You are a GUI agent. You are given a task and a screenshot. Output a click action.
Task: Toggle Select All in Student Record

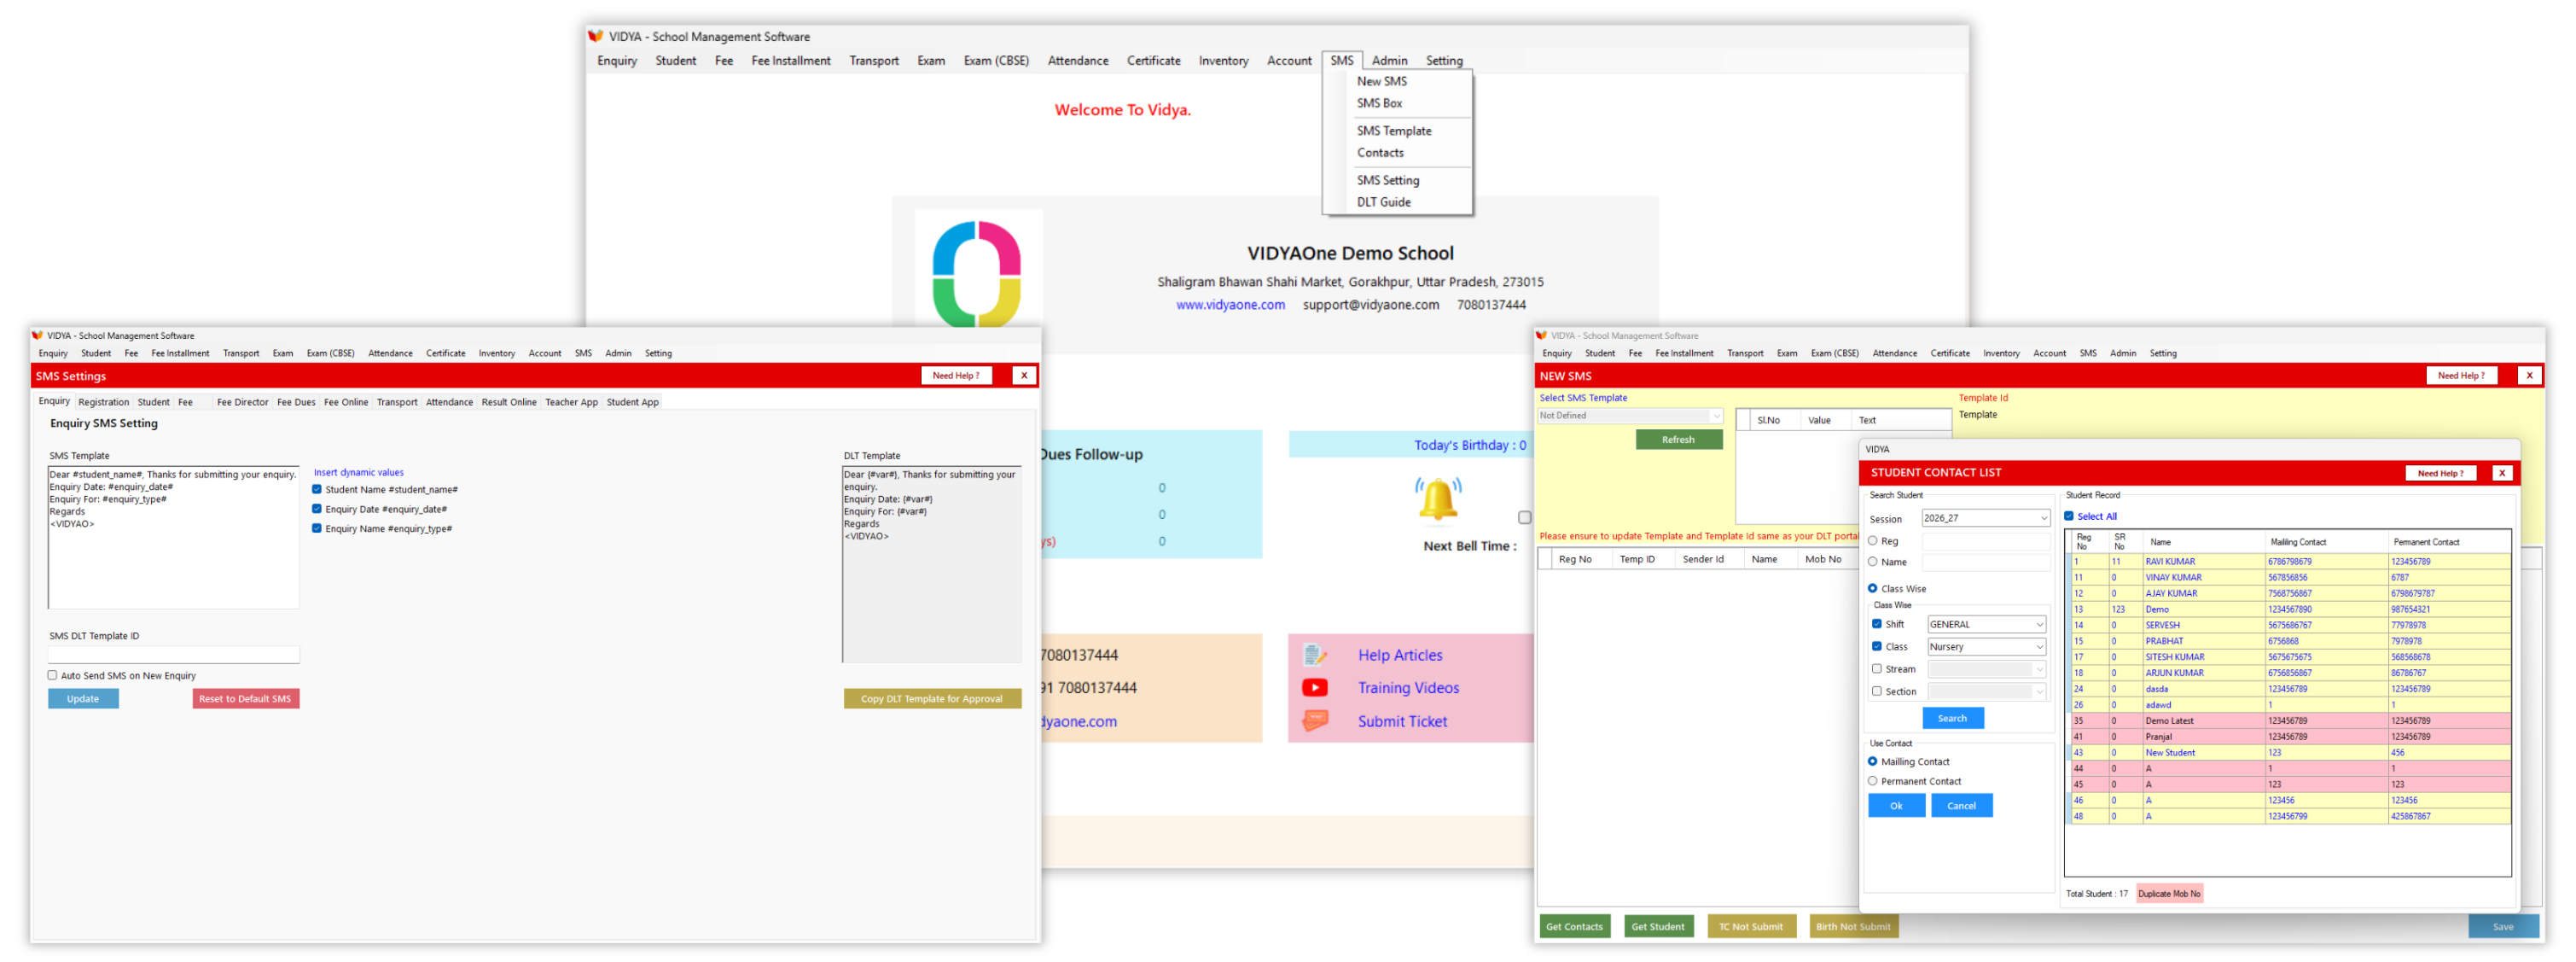pos(2069,516)
